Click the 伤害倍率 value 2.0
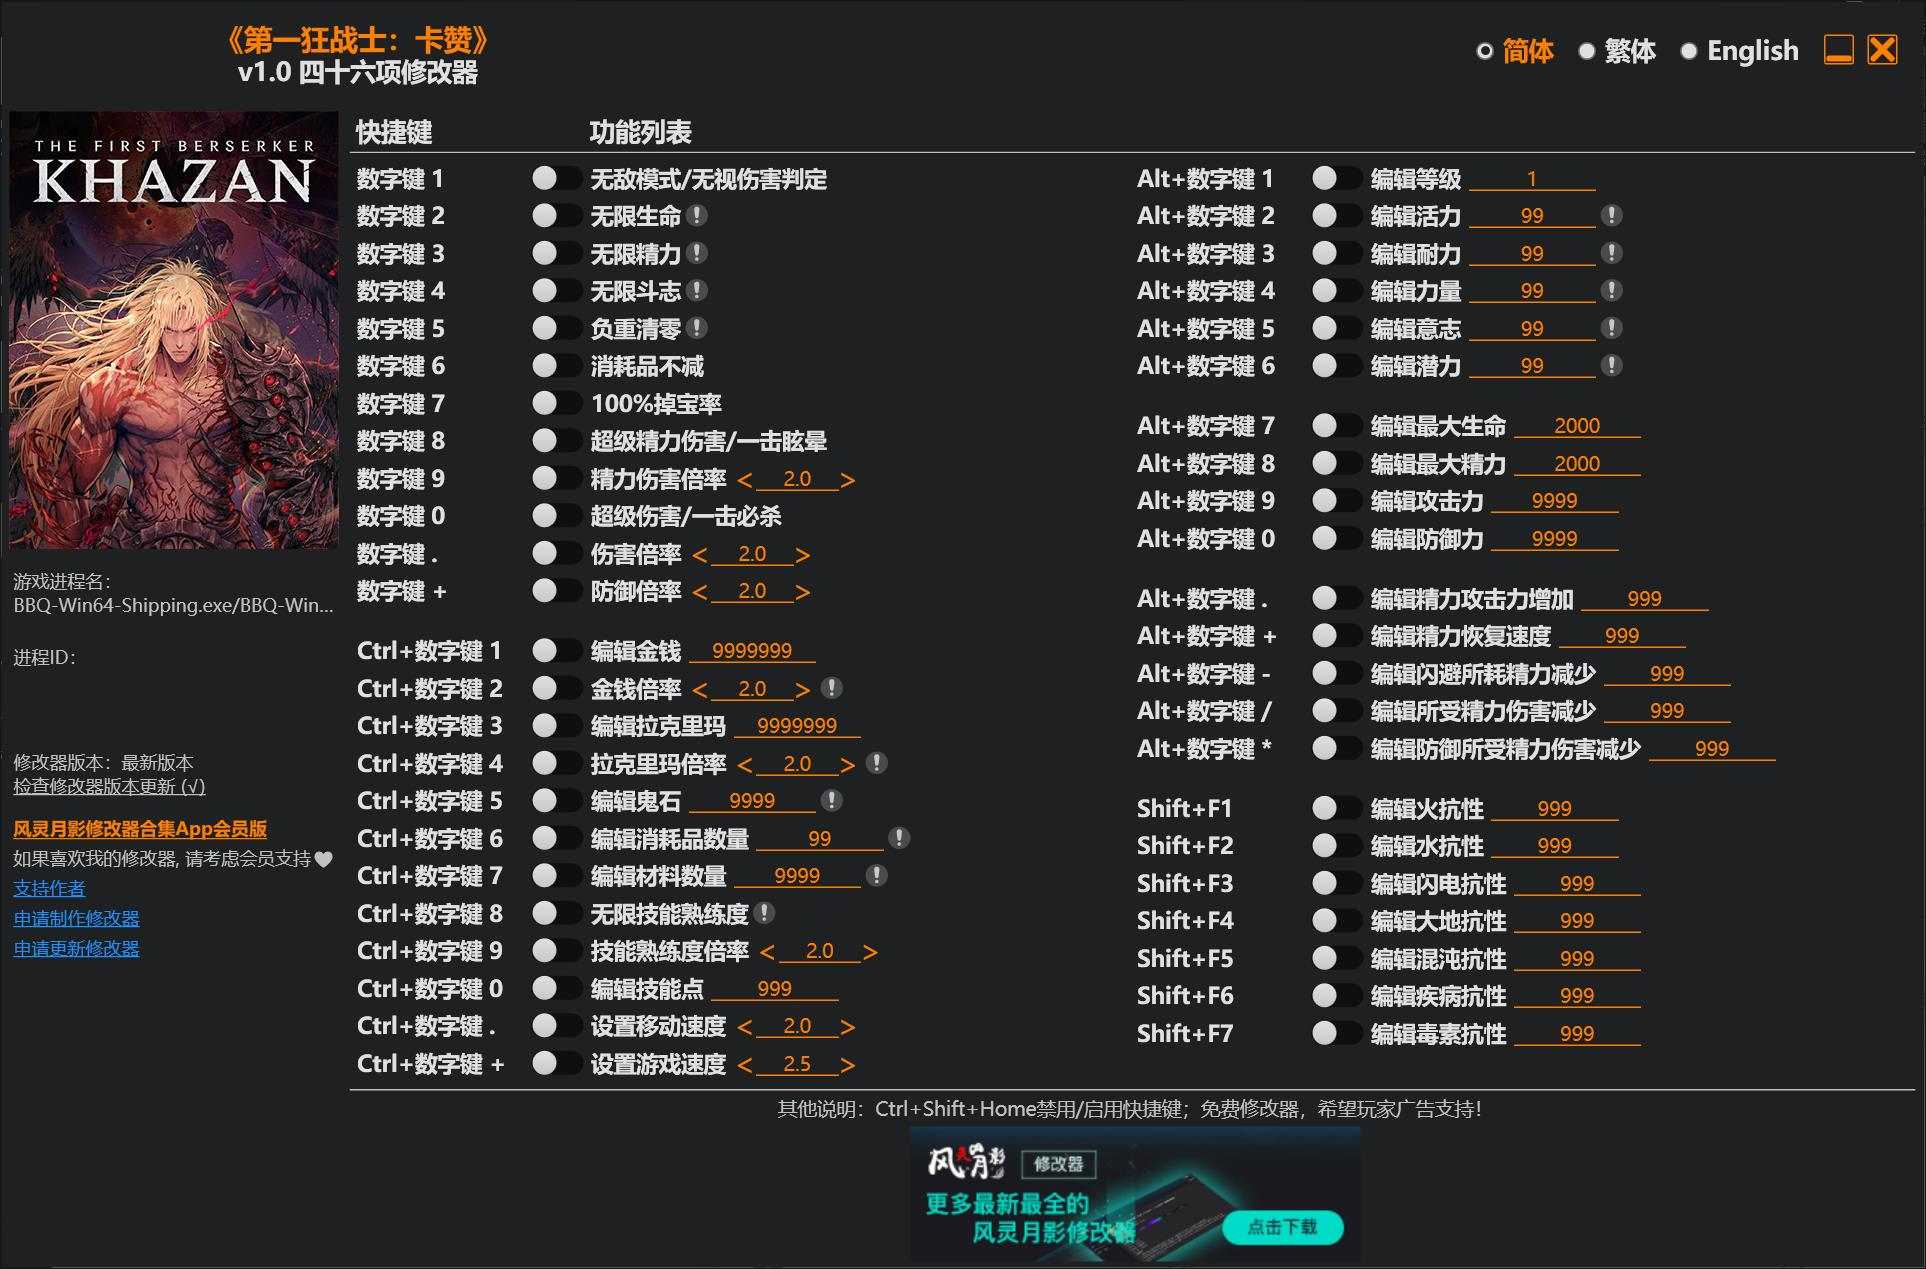Image resolution: width=1926 pixels, height=1269 pixels. click(752, 554)
